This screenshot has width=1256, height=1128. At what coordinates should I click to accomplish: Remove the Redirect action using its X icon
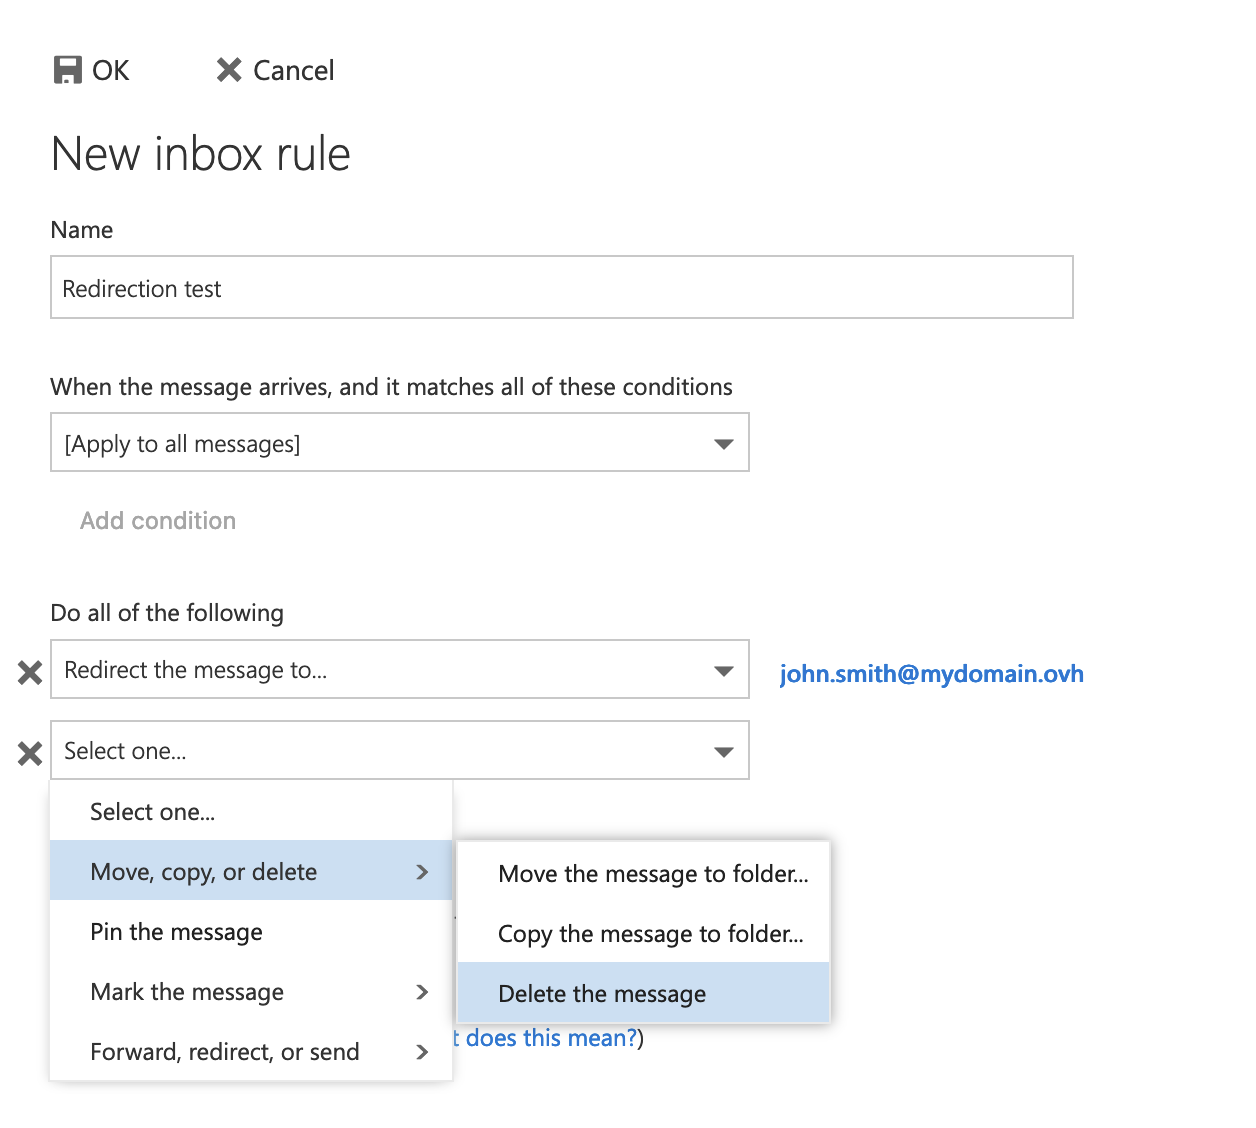tap(29, 672)
